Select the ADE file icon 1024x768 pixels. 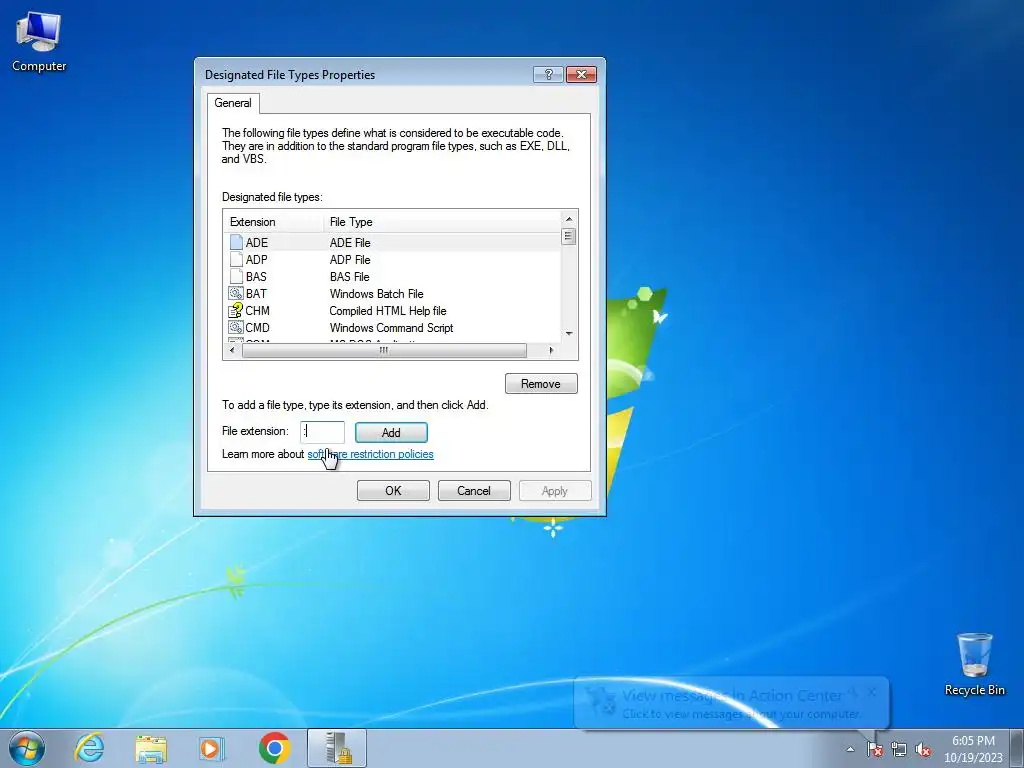click(x=236, y=242)
